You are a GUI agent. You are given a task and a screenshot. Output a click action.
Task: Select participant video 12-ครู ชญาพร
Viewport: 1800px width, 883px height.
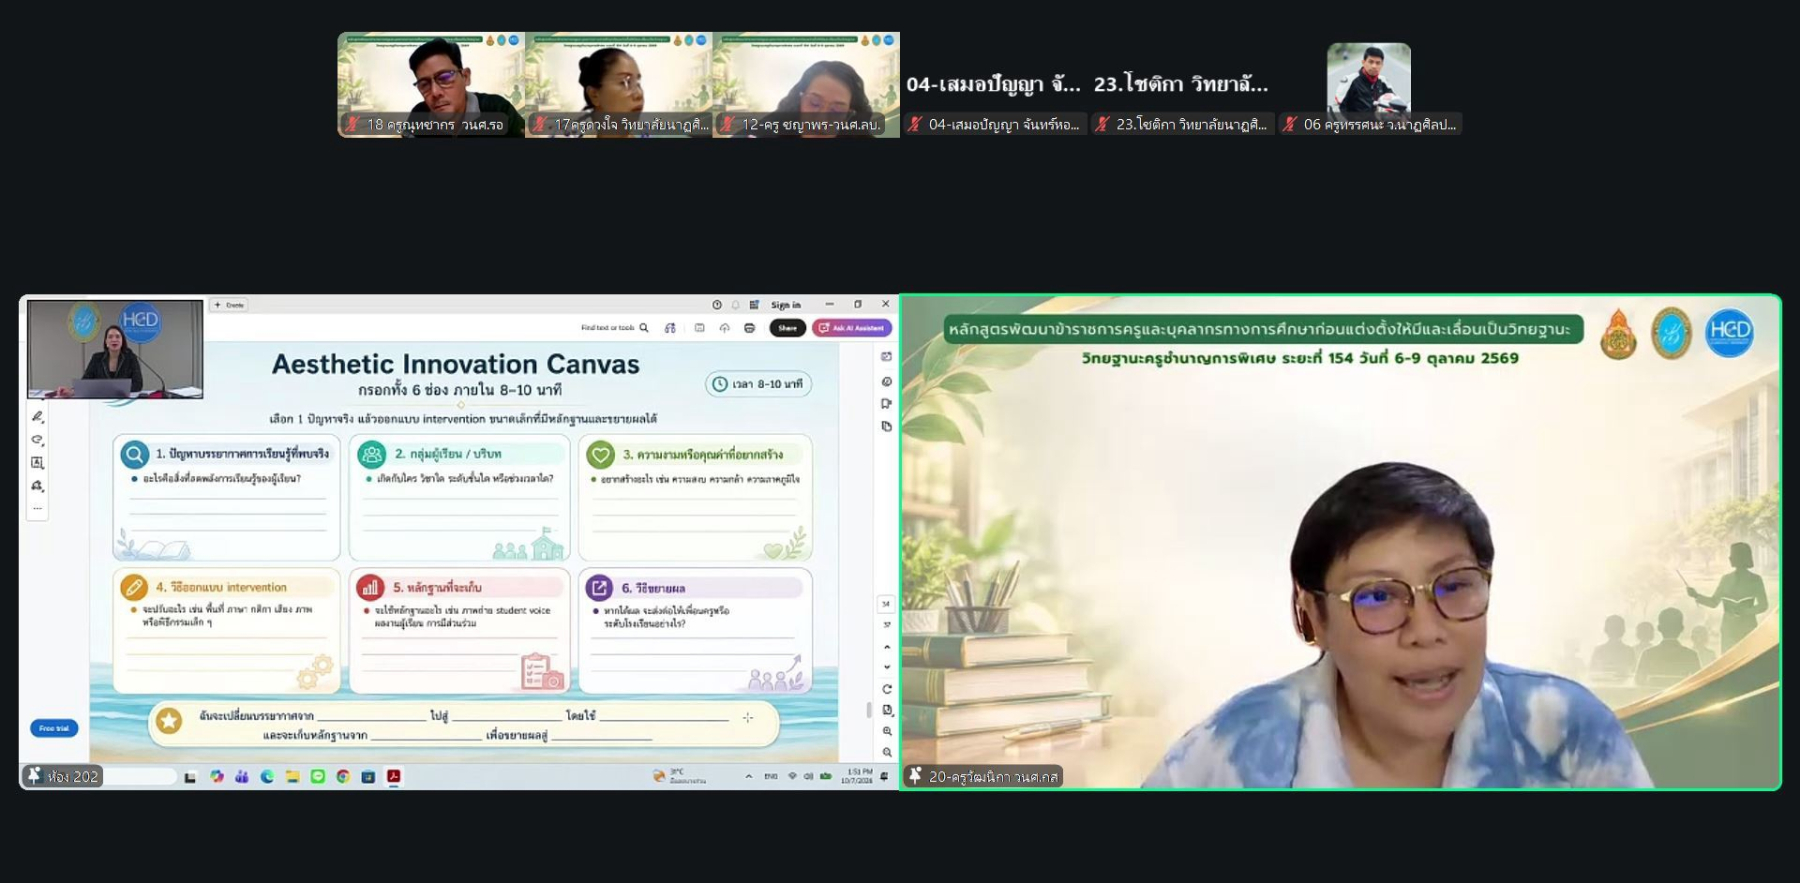806,85
